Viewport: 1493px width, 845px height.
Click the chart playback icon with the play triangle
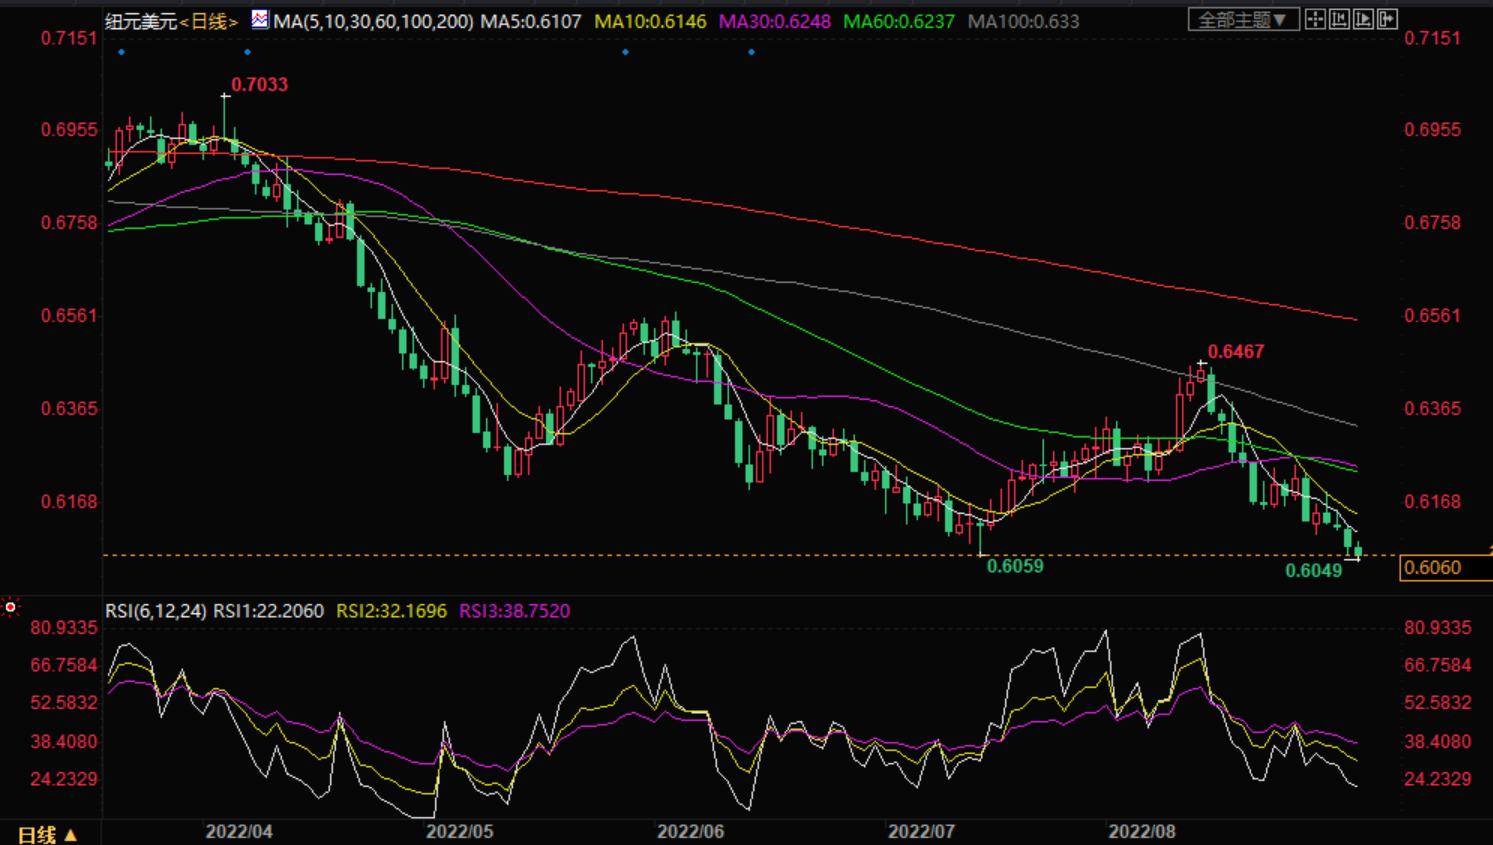[1363, 19]
